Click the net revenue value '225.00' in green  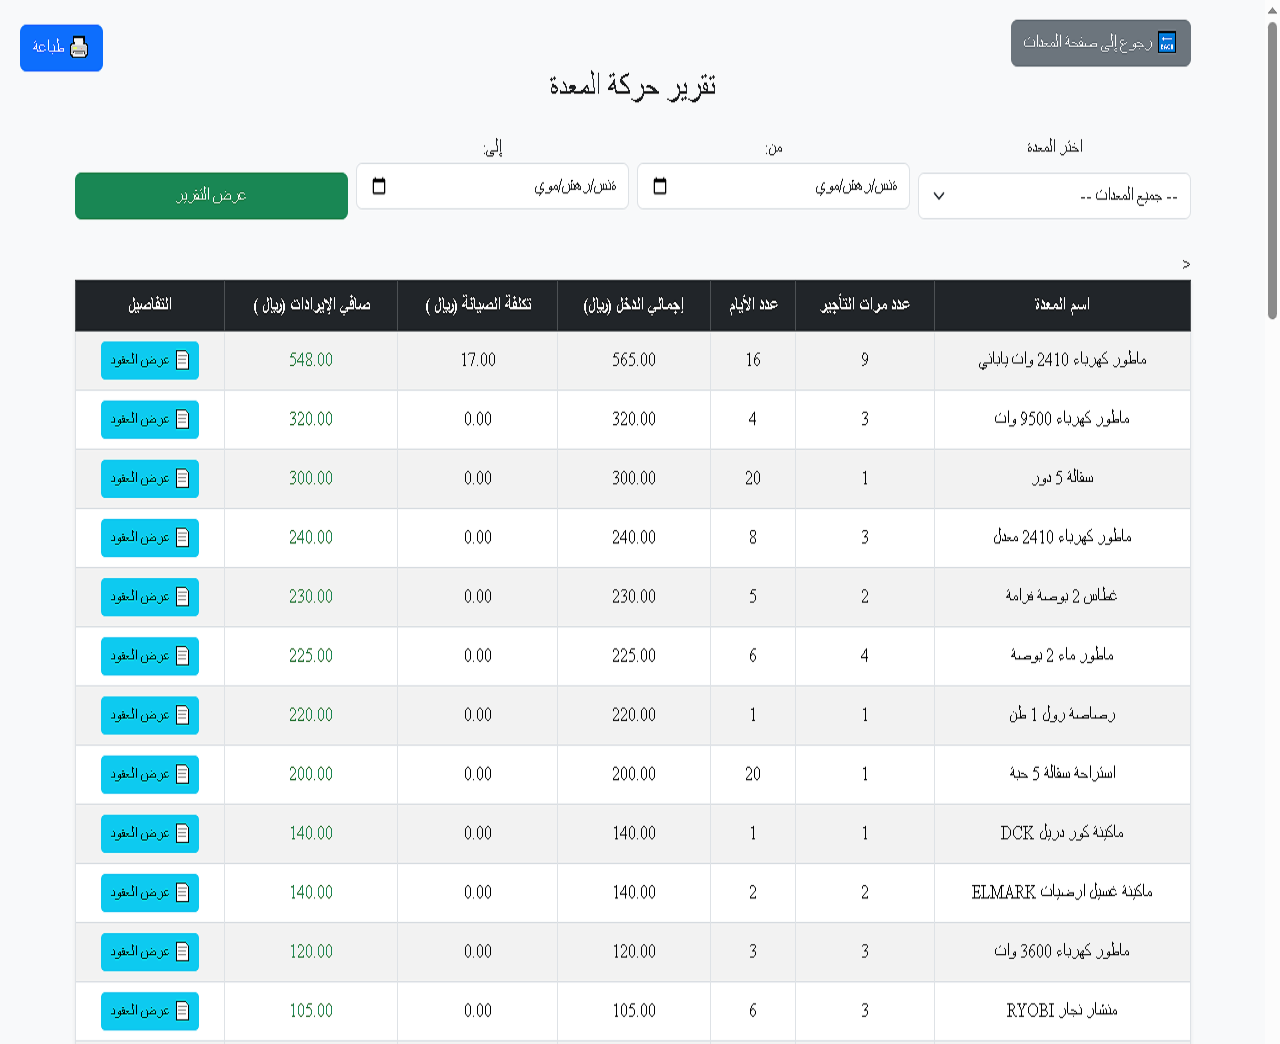[311, 656]
